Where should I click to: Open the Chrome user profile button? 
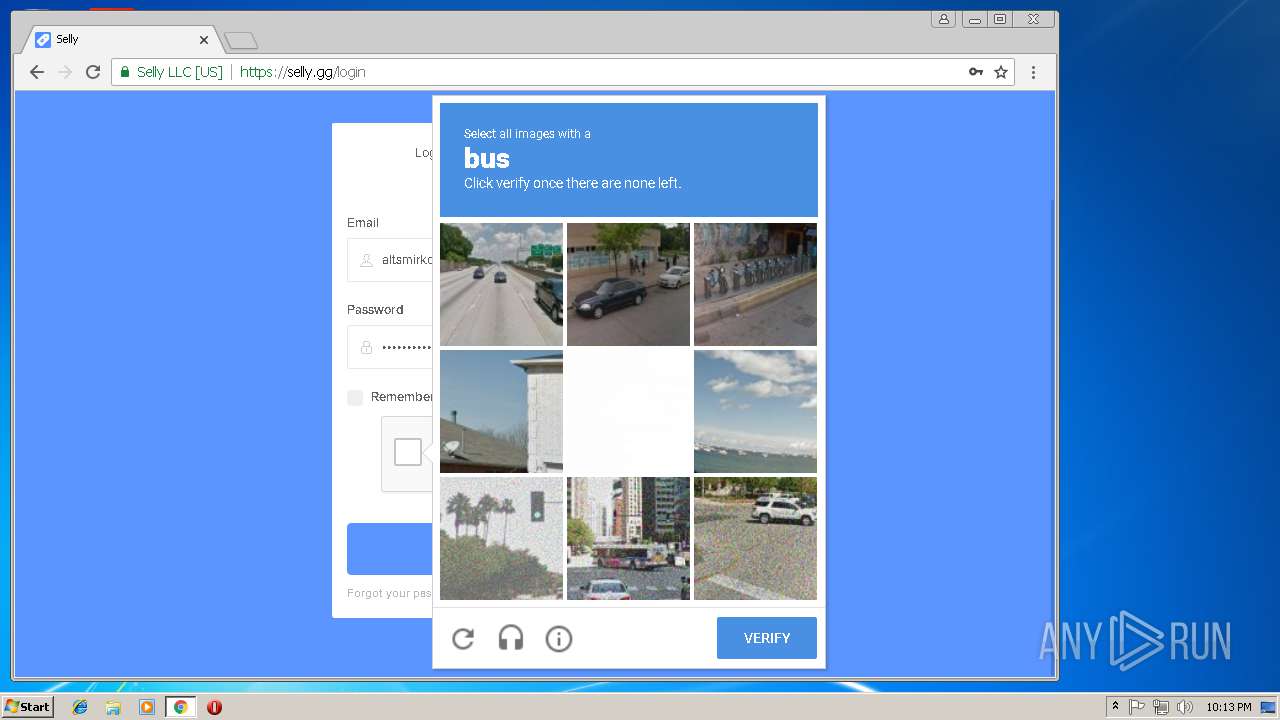[x=944, y=19]
